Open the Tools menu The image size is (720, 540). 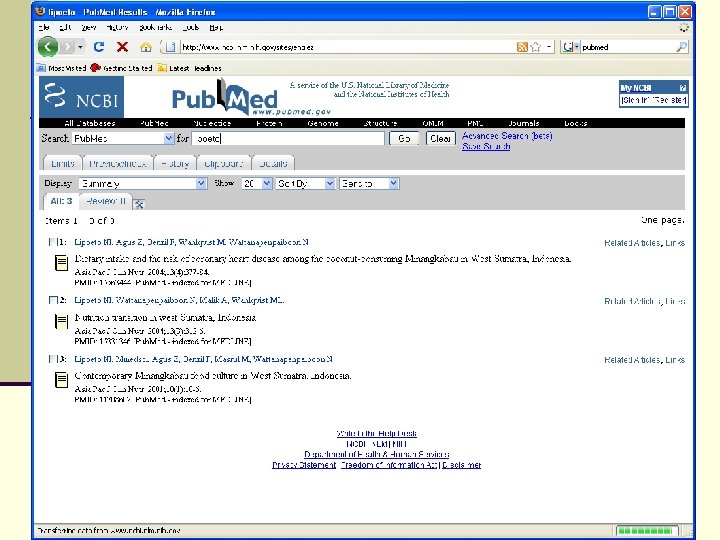(x=191, y=28)
